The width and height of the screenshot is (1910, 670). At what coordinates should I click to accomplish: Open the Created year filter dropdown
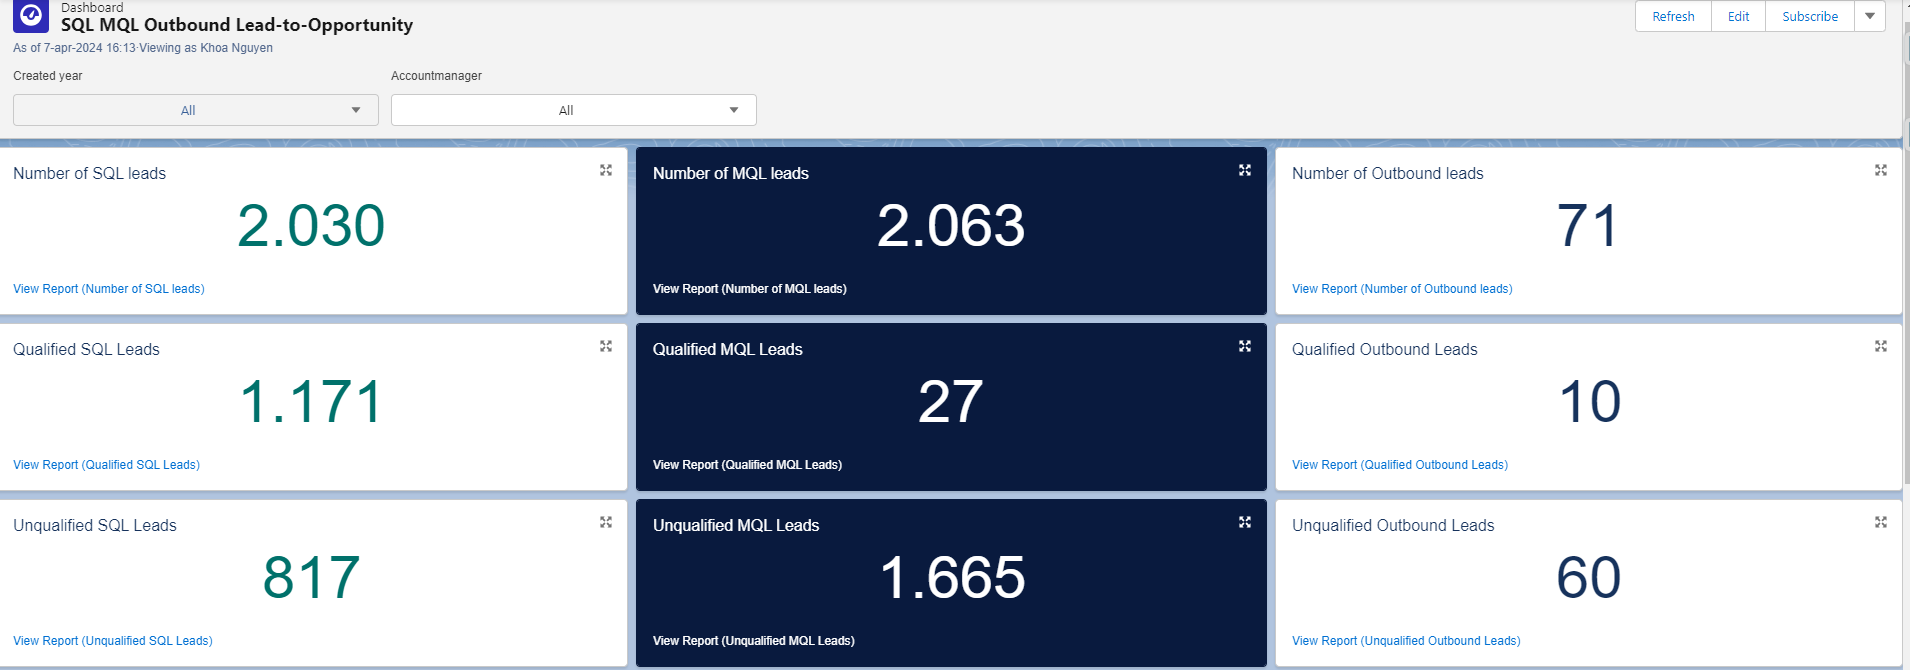(195, 110)
